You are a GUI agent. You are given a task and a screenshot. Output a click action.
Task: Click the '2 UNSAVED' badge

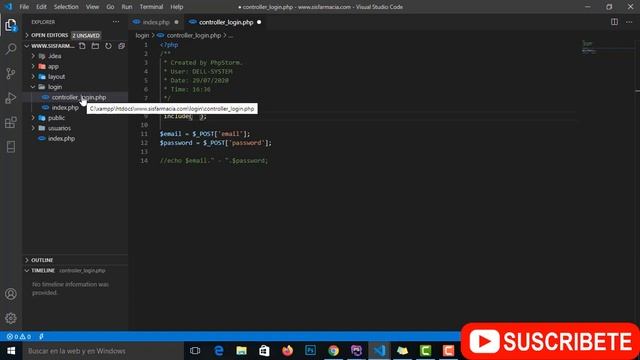click(86, 36)
